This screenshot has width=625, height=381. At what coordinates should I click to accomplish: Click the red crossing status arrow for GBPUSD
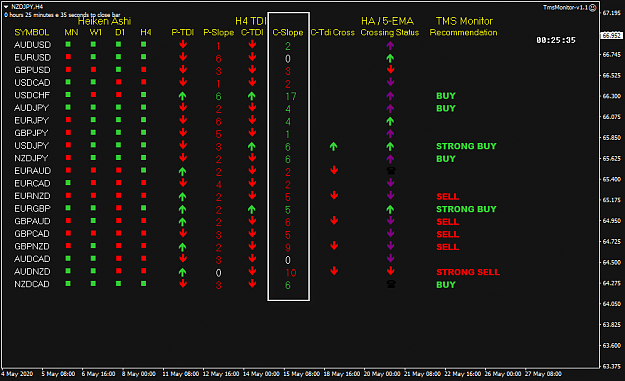click(390, 69)
